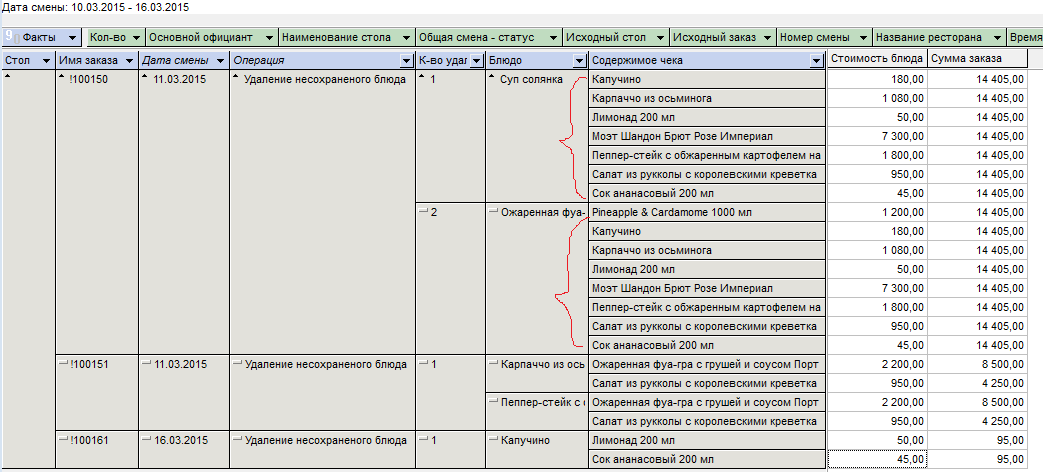This screenshot has height=472, width=1049.
Task: Collapse the Суп солянка dish group
Action: [493, 79]
